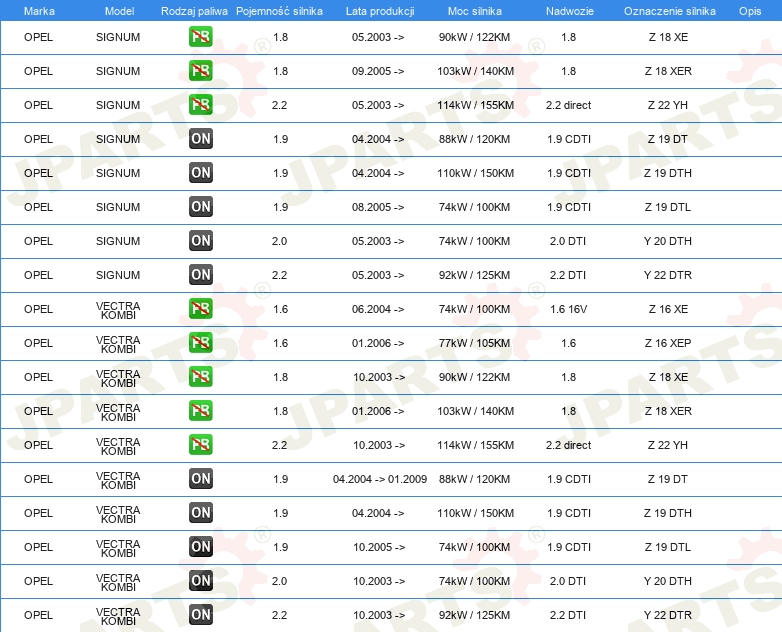Screen dimensions: 782x632
Task: Select Y 20 DTH engine code in Signum row
Action: pyautogui.click(x=668, y=241)
